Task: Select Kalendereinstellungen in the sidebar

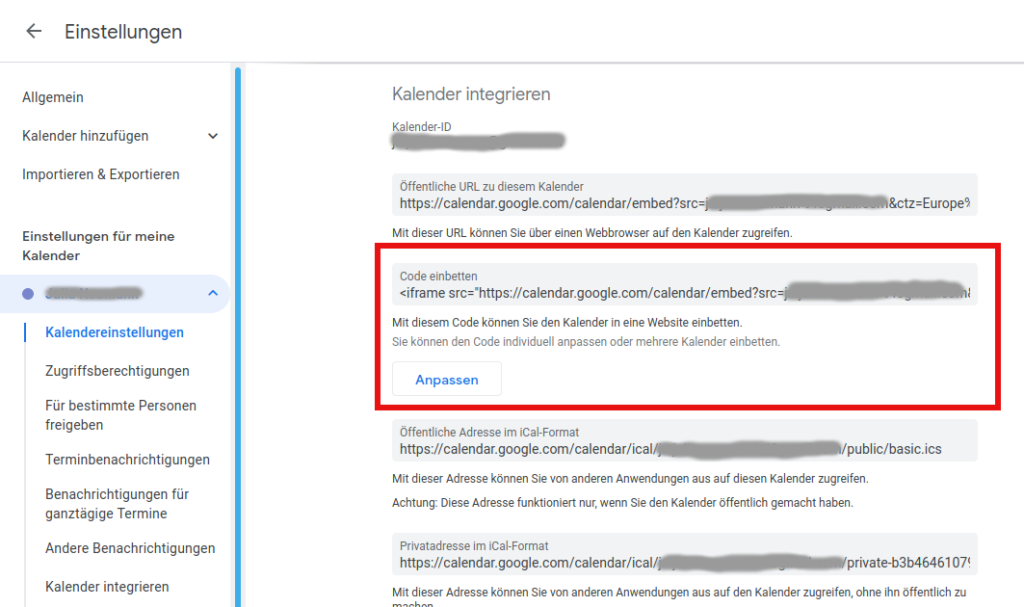Action: 114,332
